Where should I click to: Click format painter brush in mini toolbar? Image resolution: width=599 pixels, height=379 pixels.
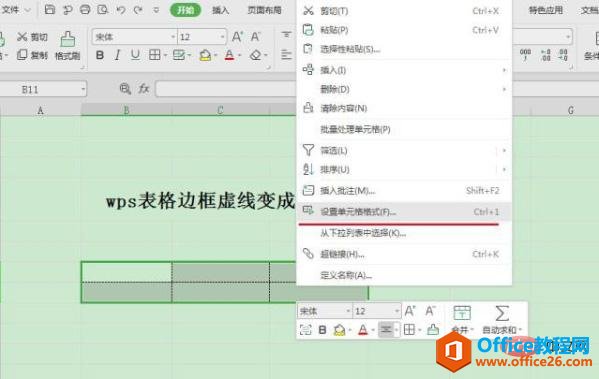[x=433, y=329]
